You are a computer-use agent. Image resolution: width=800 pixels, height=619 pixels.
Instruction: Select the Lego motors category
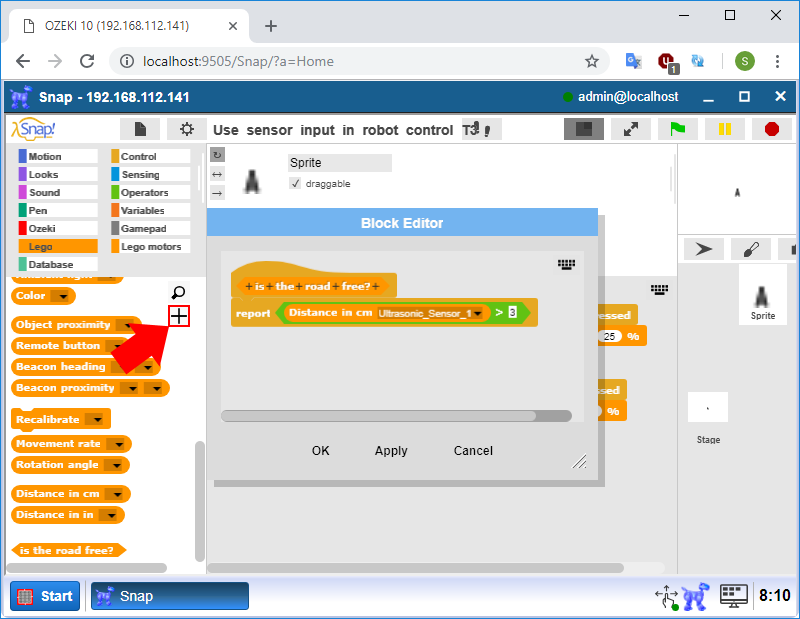tap(151, 246)
